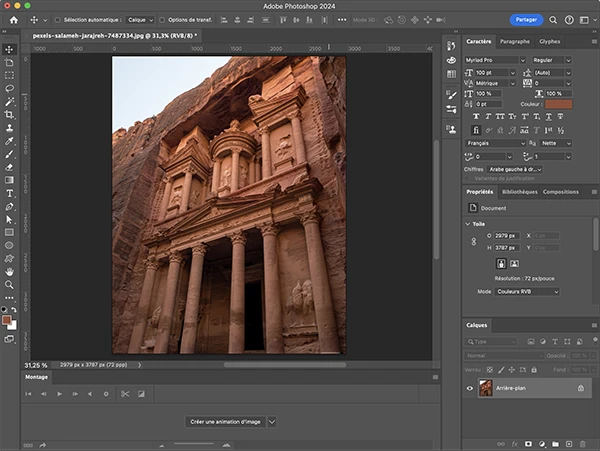This screenshot has width=600, height=451.
Task: Select the Gradient tool
Action: pyautogui.click(x=9, y=180)
